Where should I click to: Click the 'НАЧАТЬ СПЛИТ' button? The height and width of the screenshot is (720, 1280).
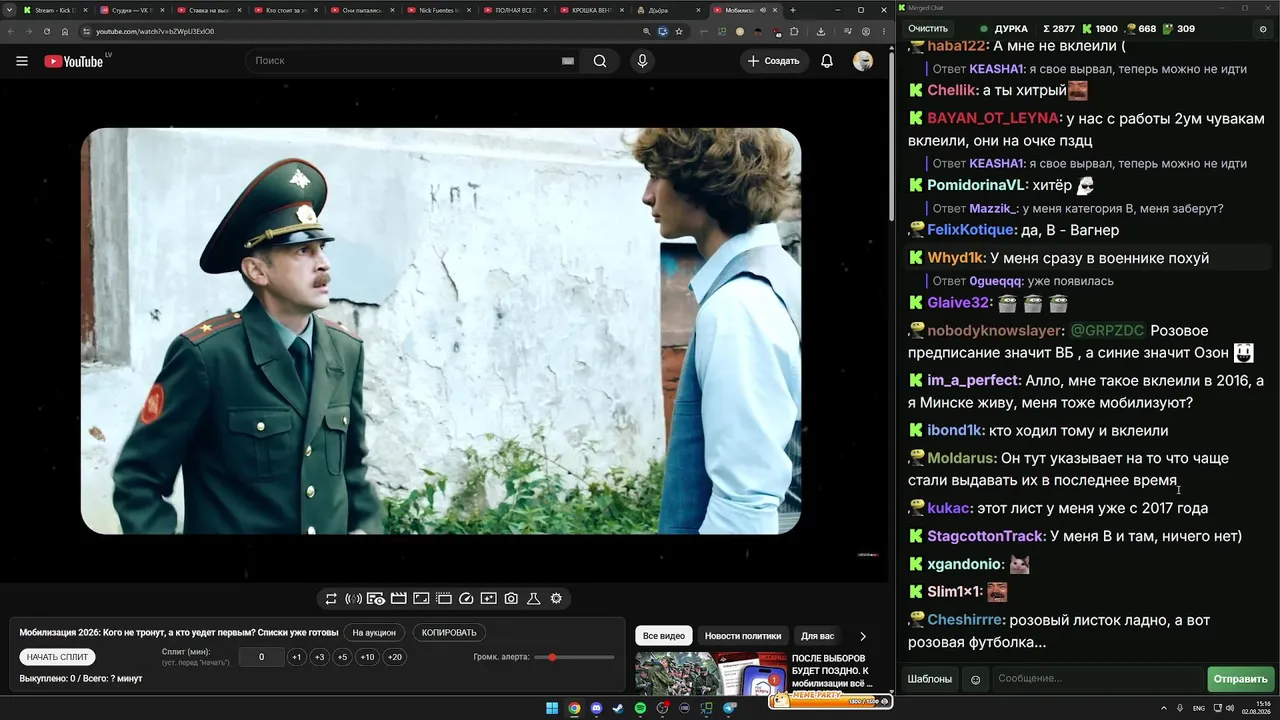point(58,657)
